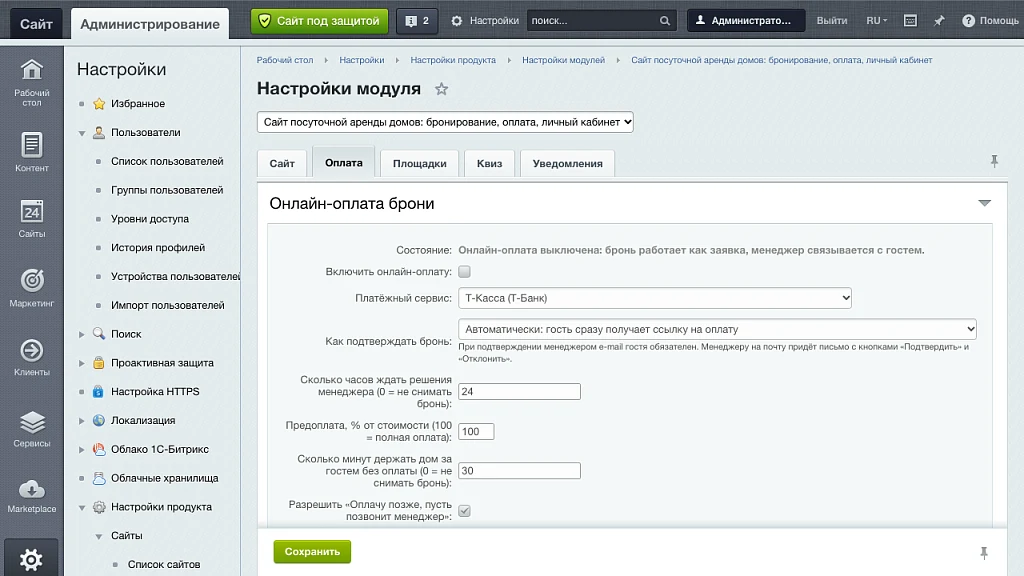Click the pin icon next to Сохранить bar
1024x576 pixels.
tap(984, 554)
